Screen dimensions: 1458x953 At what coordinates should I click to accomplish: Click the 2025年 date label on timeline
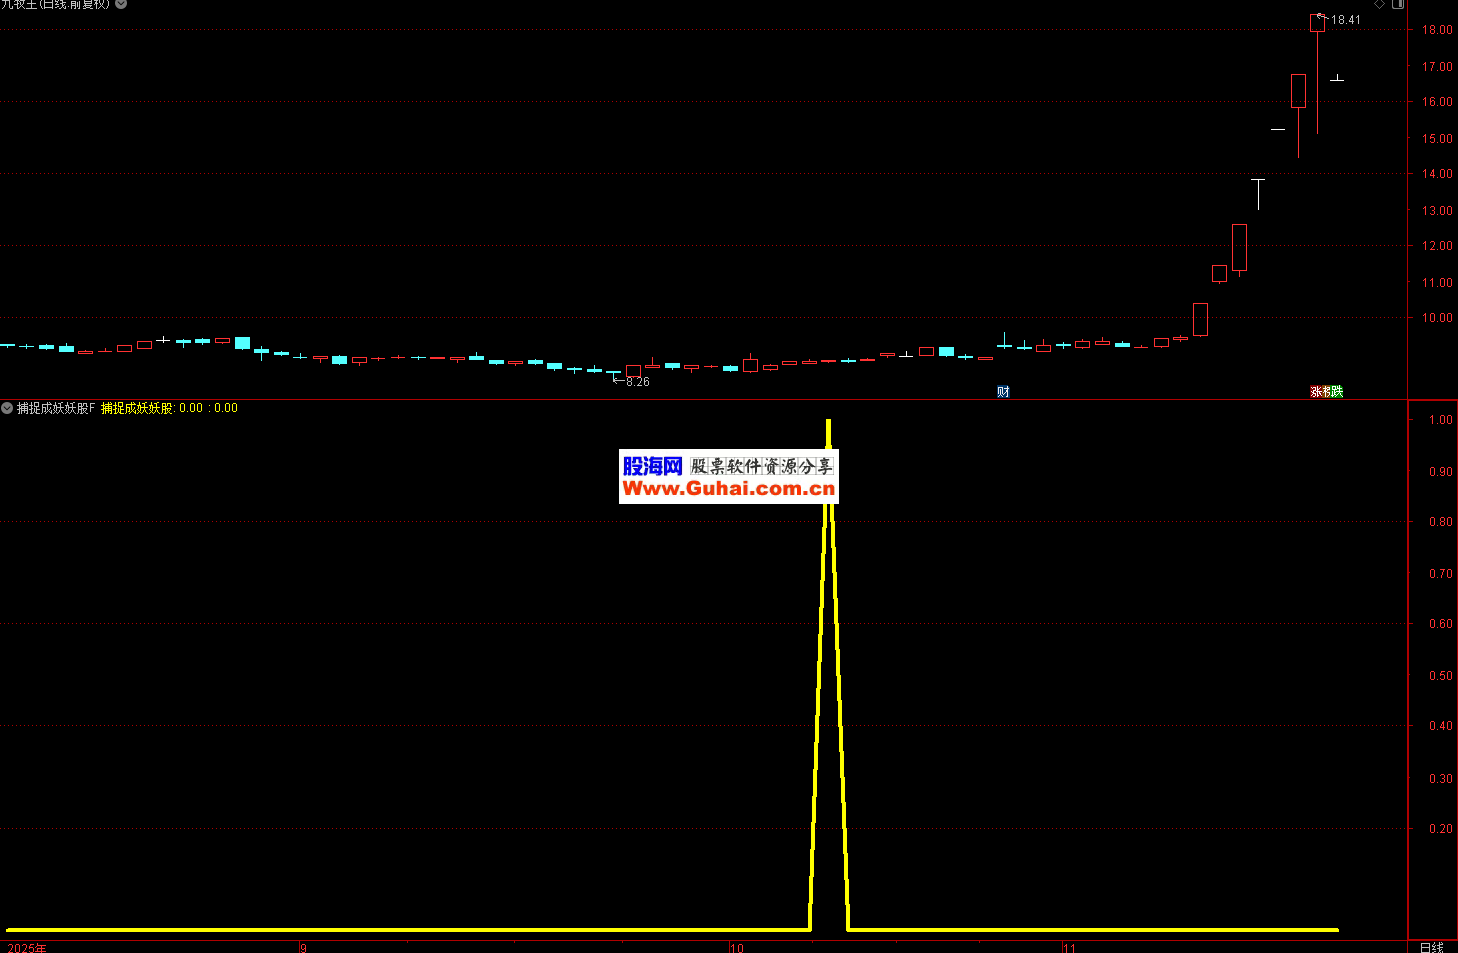[x=27, y=947]
